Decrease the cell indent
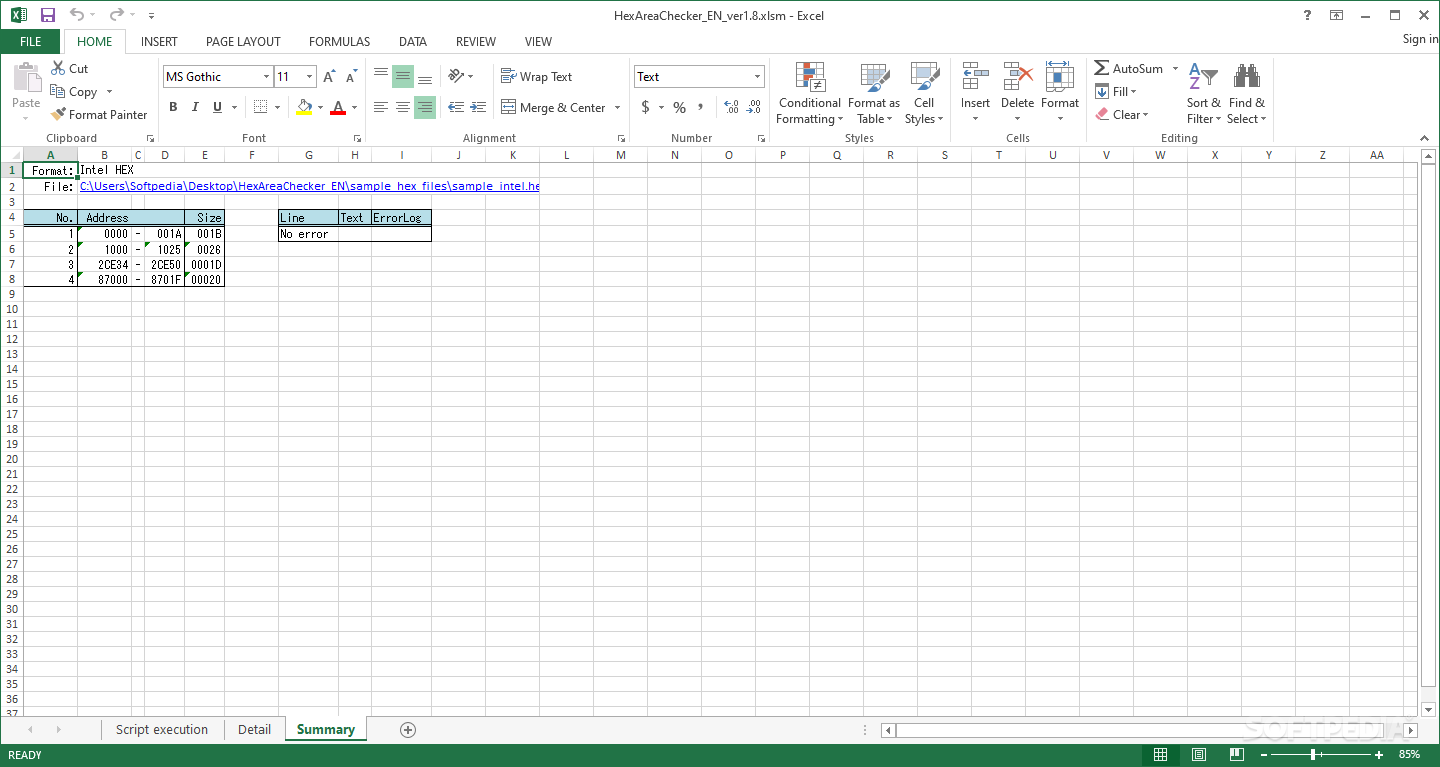Viewport: 1440px width, 767px height. tap(456, 107)
